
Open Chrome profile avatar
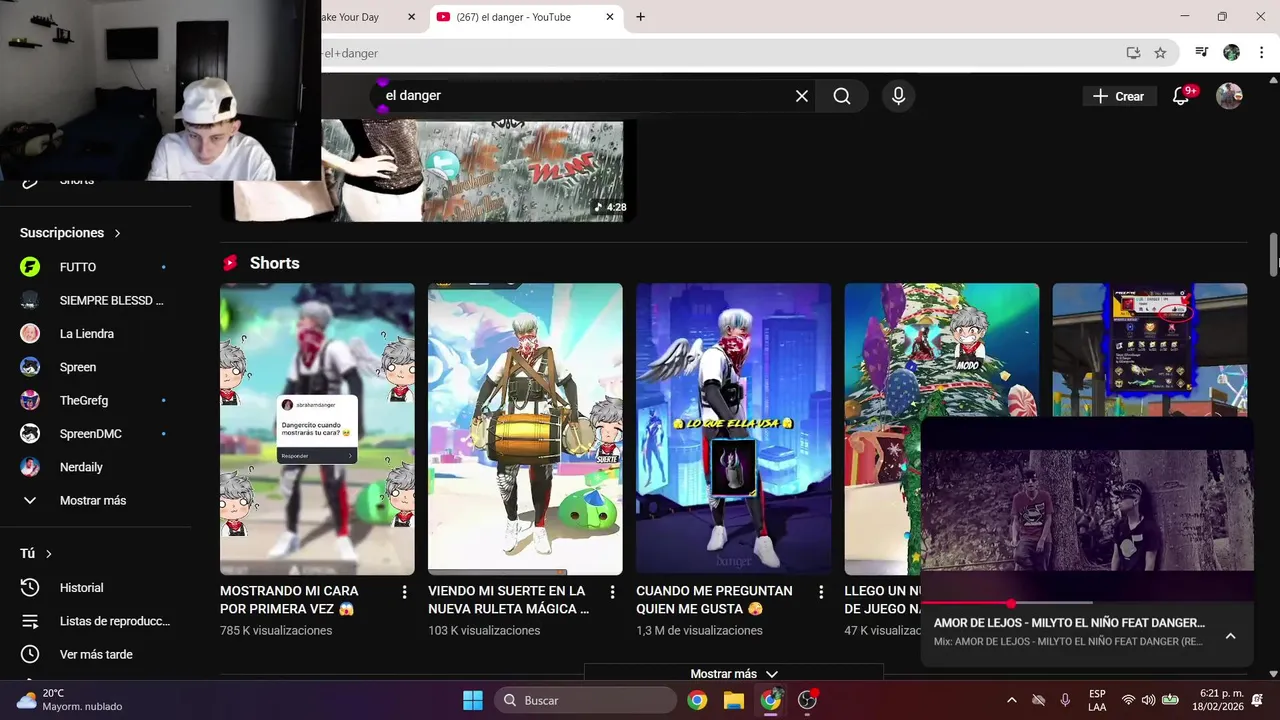tap(1231, 53)
